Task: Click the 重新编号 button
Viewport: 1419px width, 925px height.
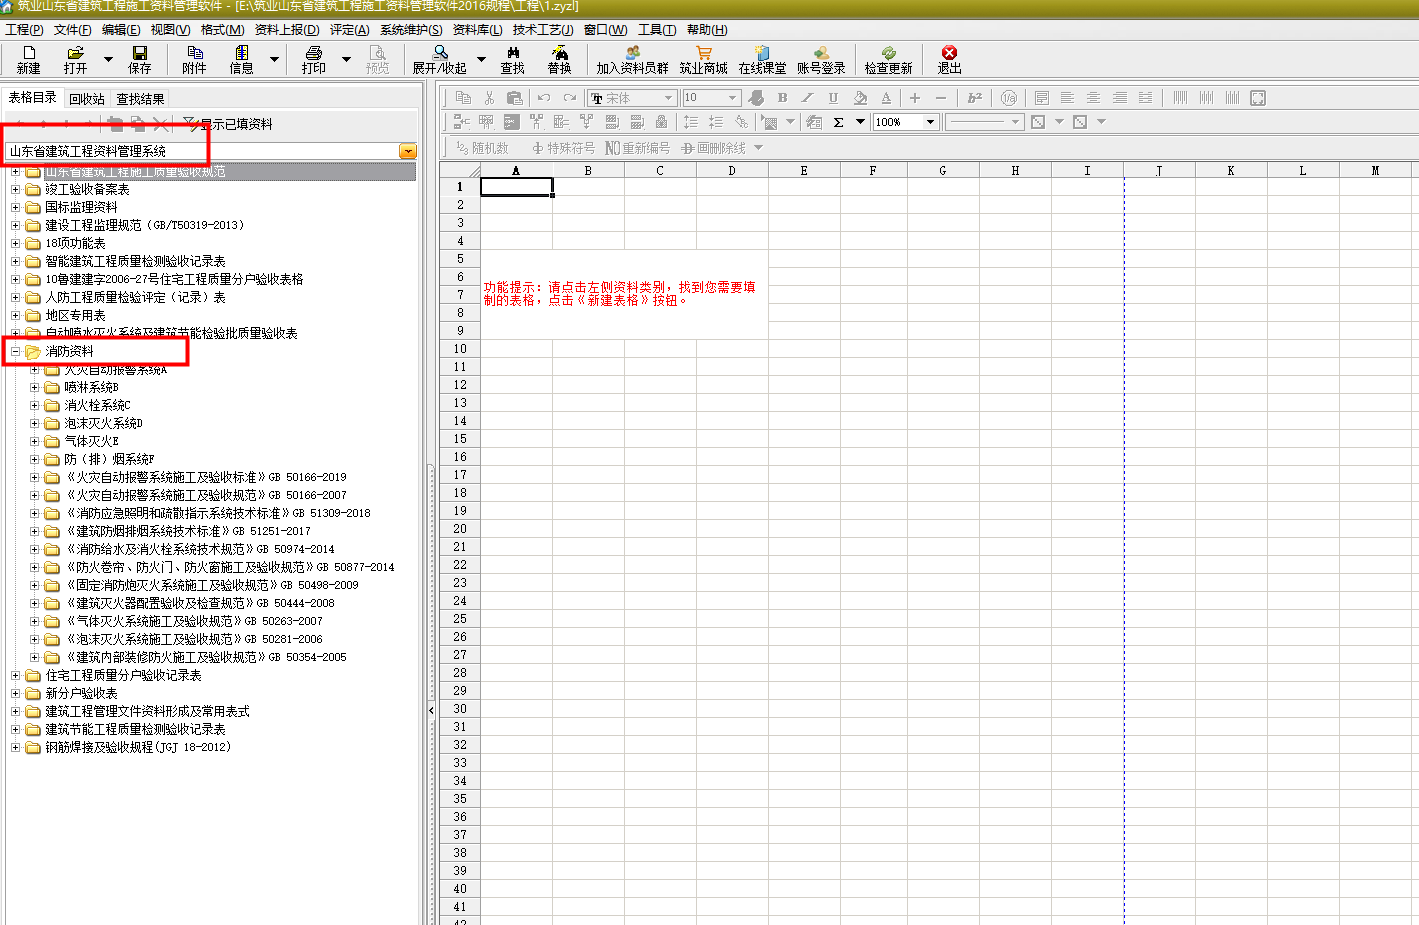Action: [637, 148]
